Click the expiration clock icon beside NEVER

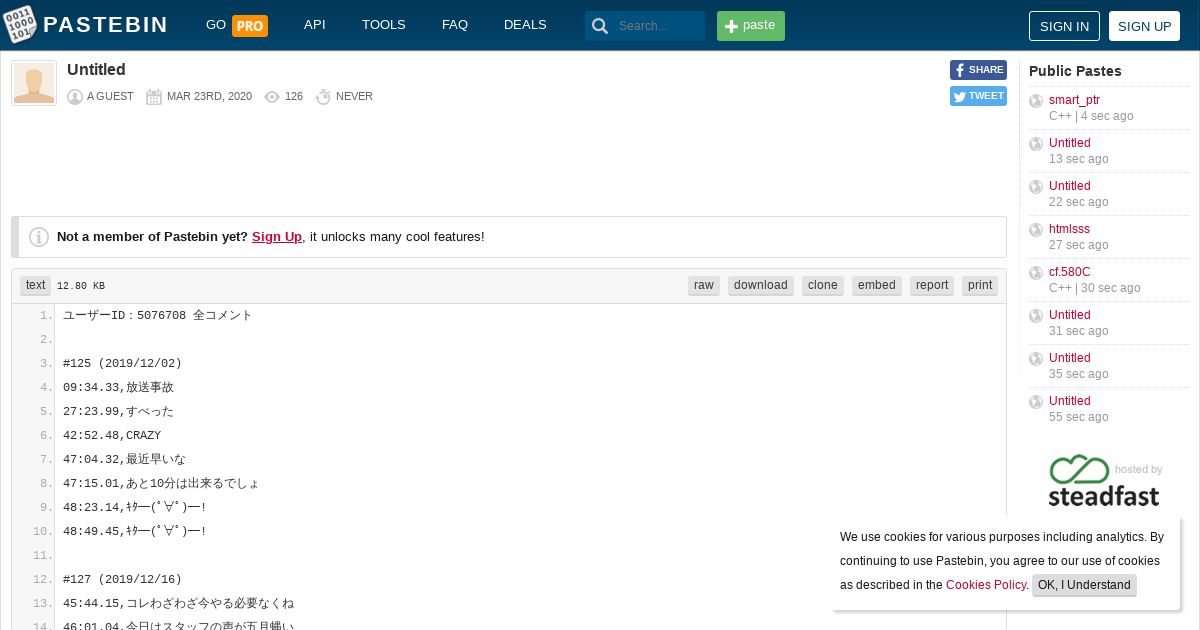323,97
